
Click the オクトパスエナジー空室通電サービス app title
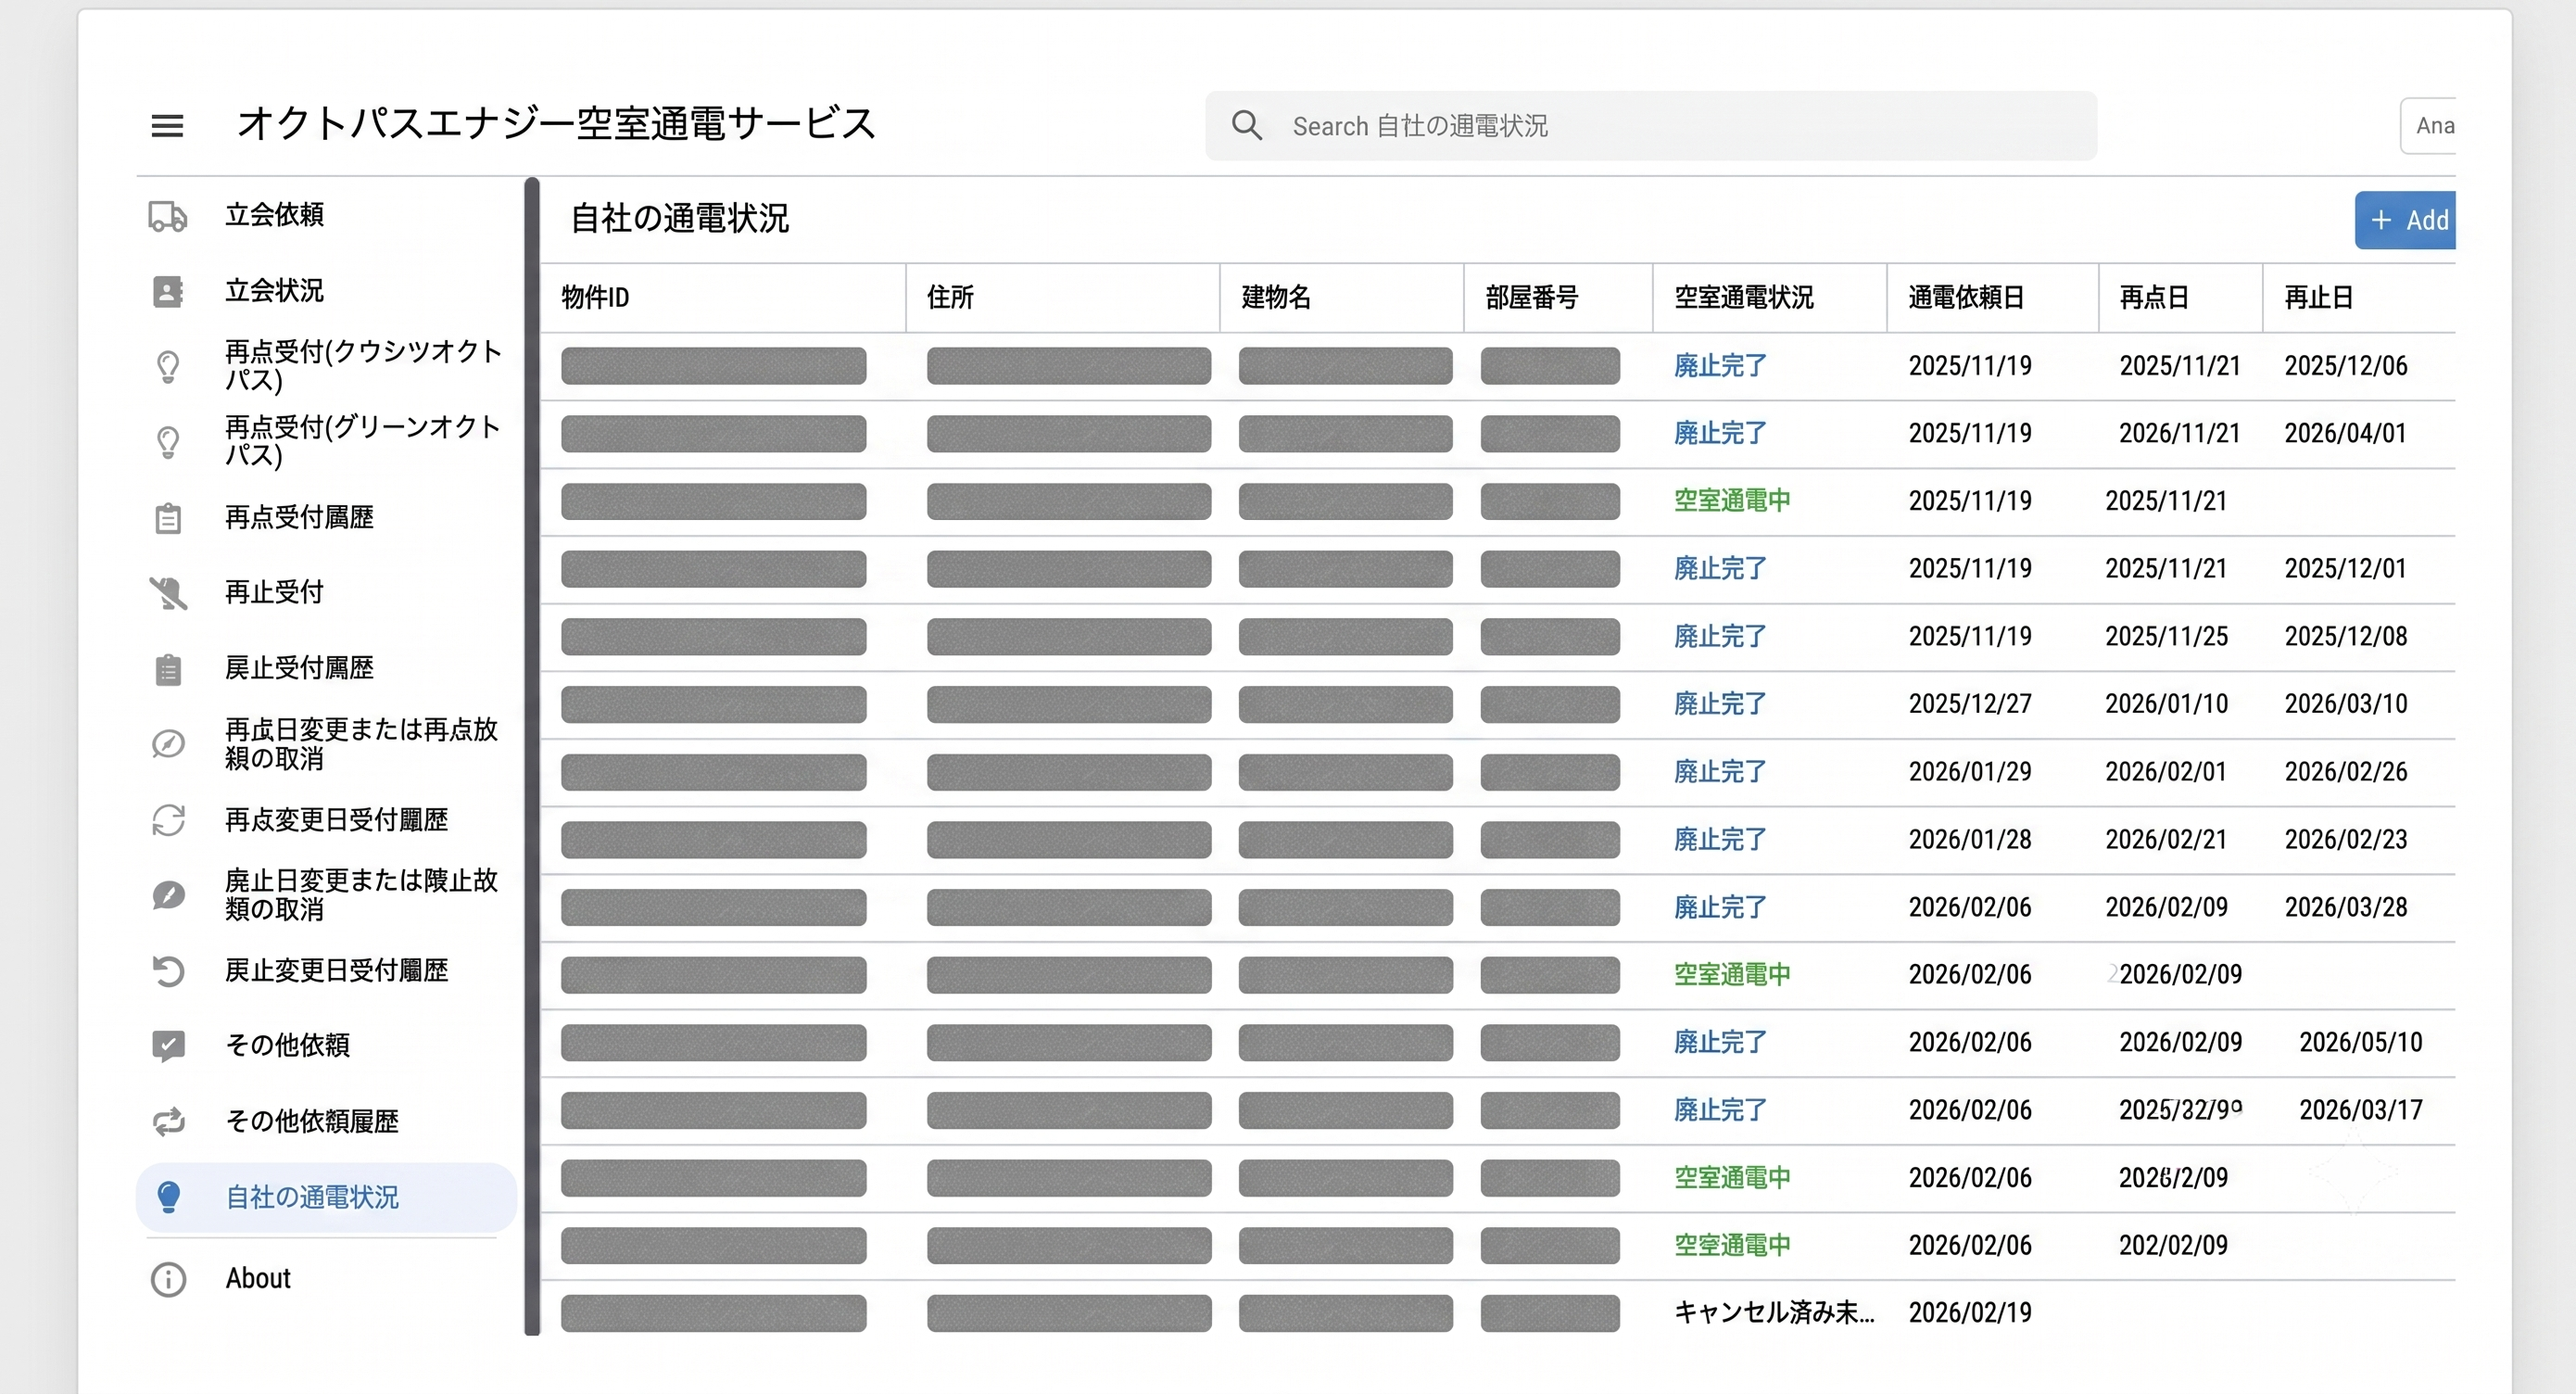[x=556, y=124]
